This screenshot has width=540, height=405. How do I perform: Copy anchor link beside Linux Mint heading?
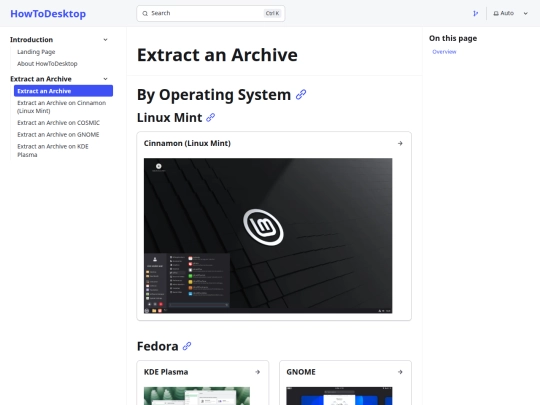(x=210, y=118)
